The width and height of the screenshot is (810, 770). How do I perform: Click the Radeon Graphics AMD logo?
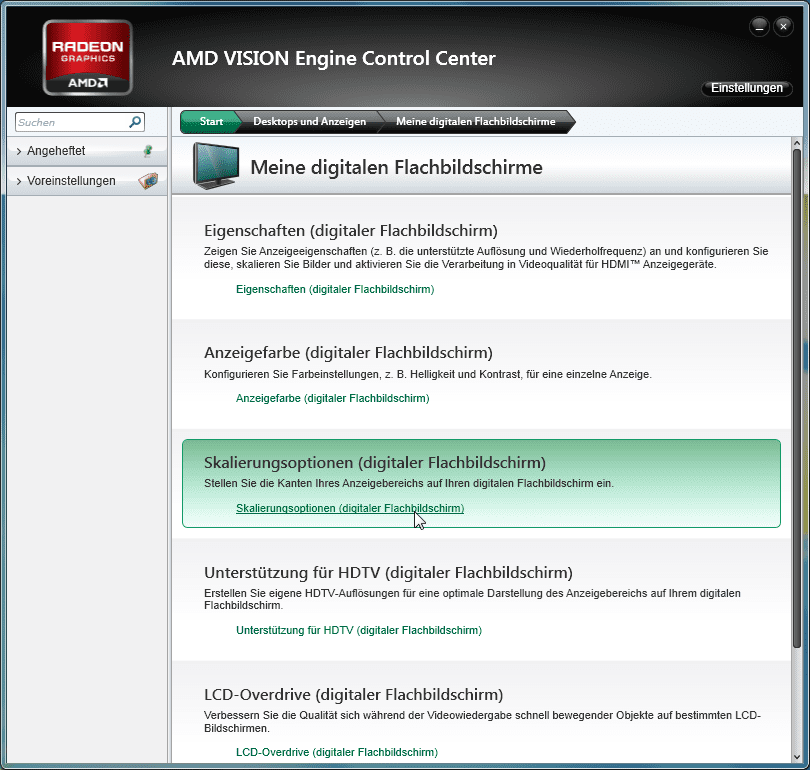click(87, 57)
